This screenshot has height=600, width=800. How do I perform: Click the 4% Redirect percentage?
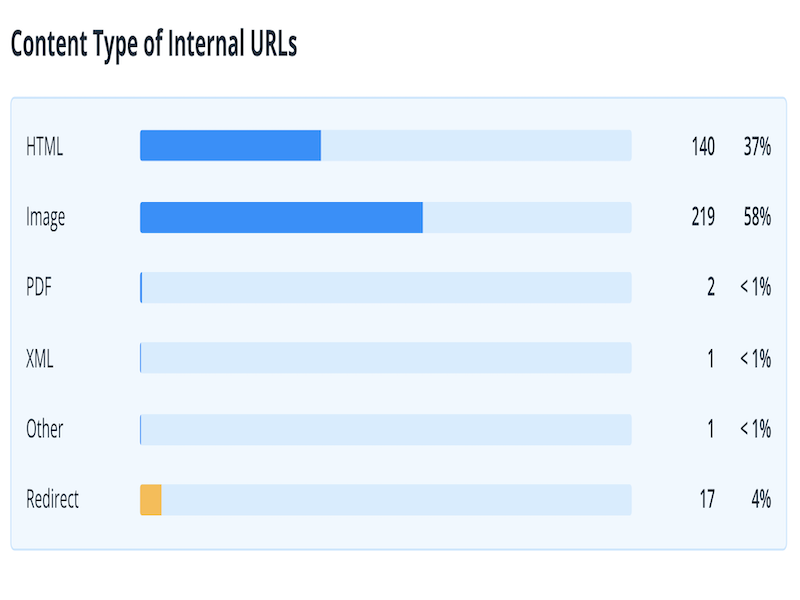pyautogui.click(x=761, y=499)
